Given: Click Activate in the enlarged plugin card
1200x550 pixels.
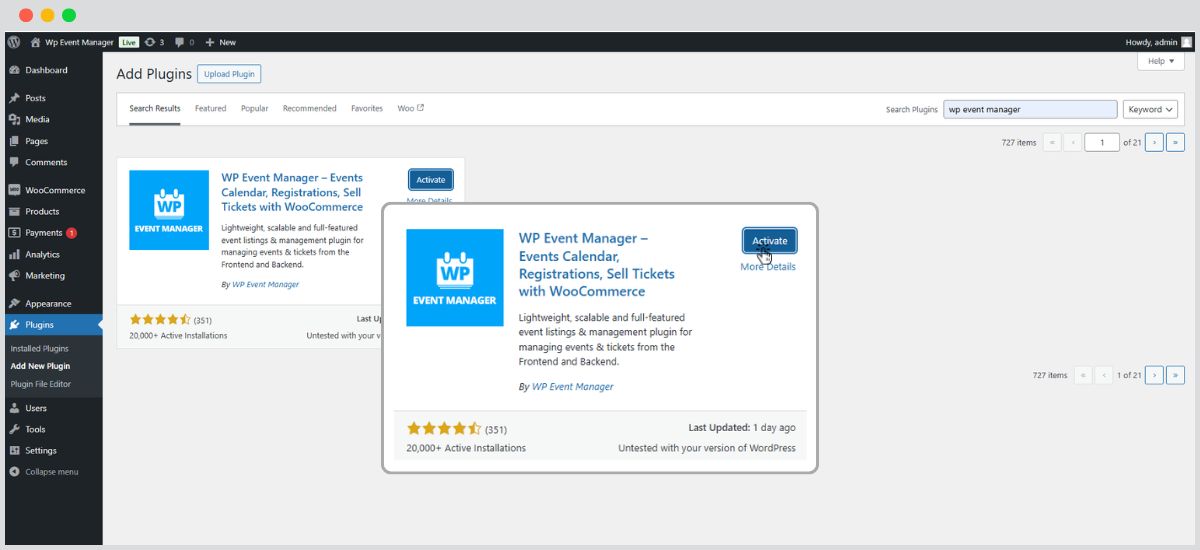Looking at the screenshot, I should (770, 241).
